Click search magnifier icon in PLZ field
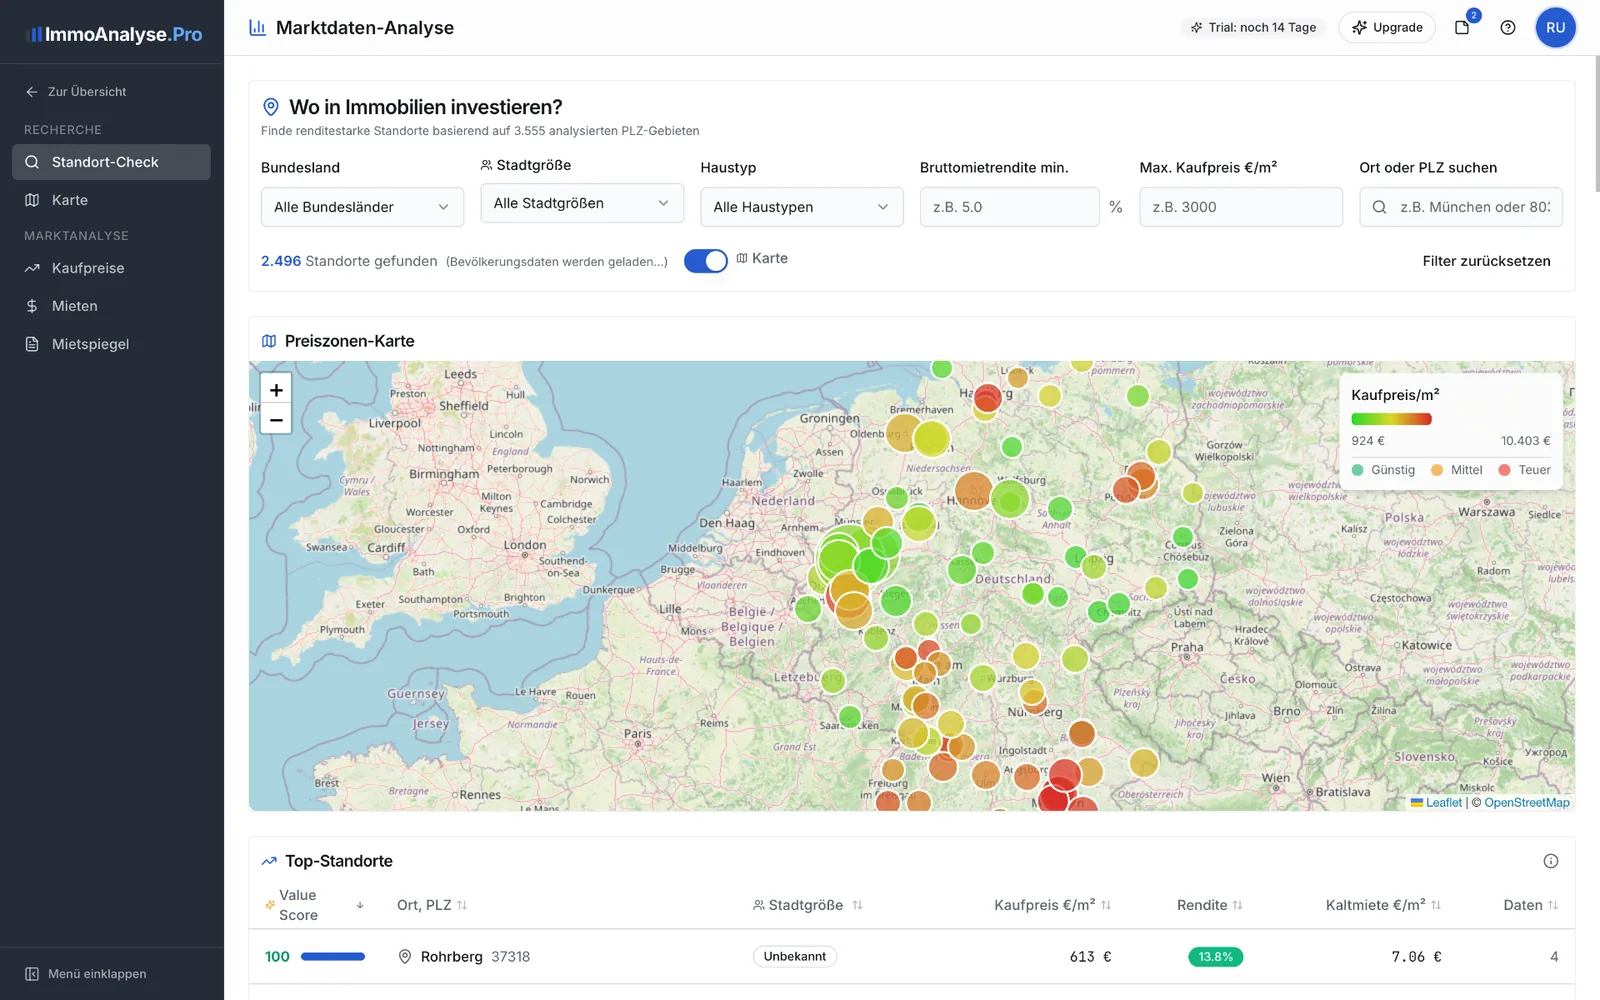Viewport: 1600px width, 1000px height. (1379, 207)
